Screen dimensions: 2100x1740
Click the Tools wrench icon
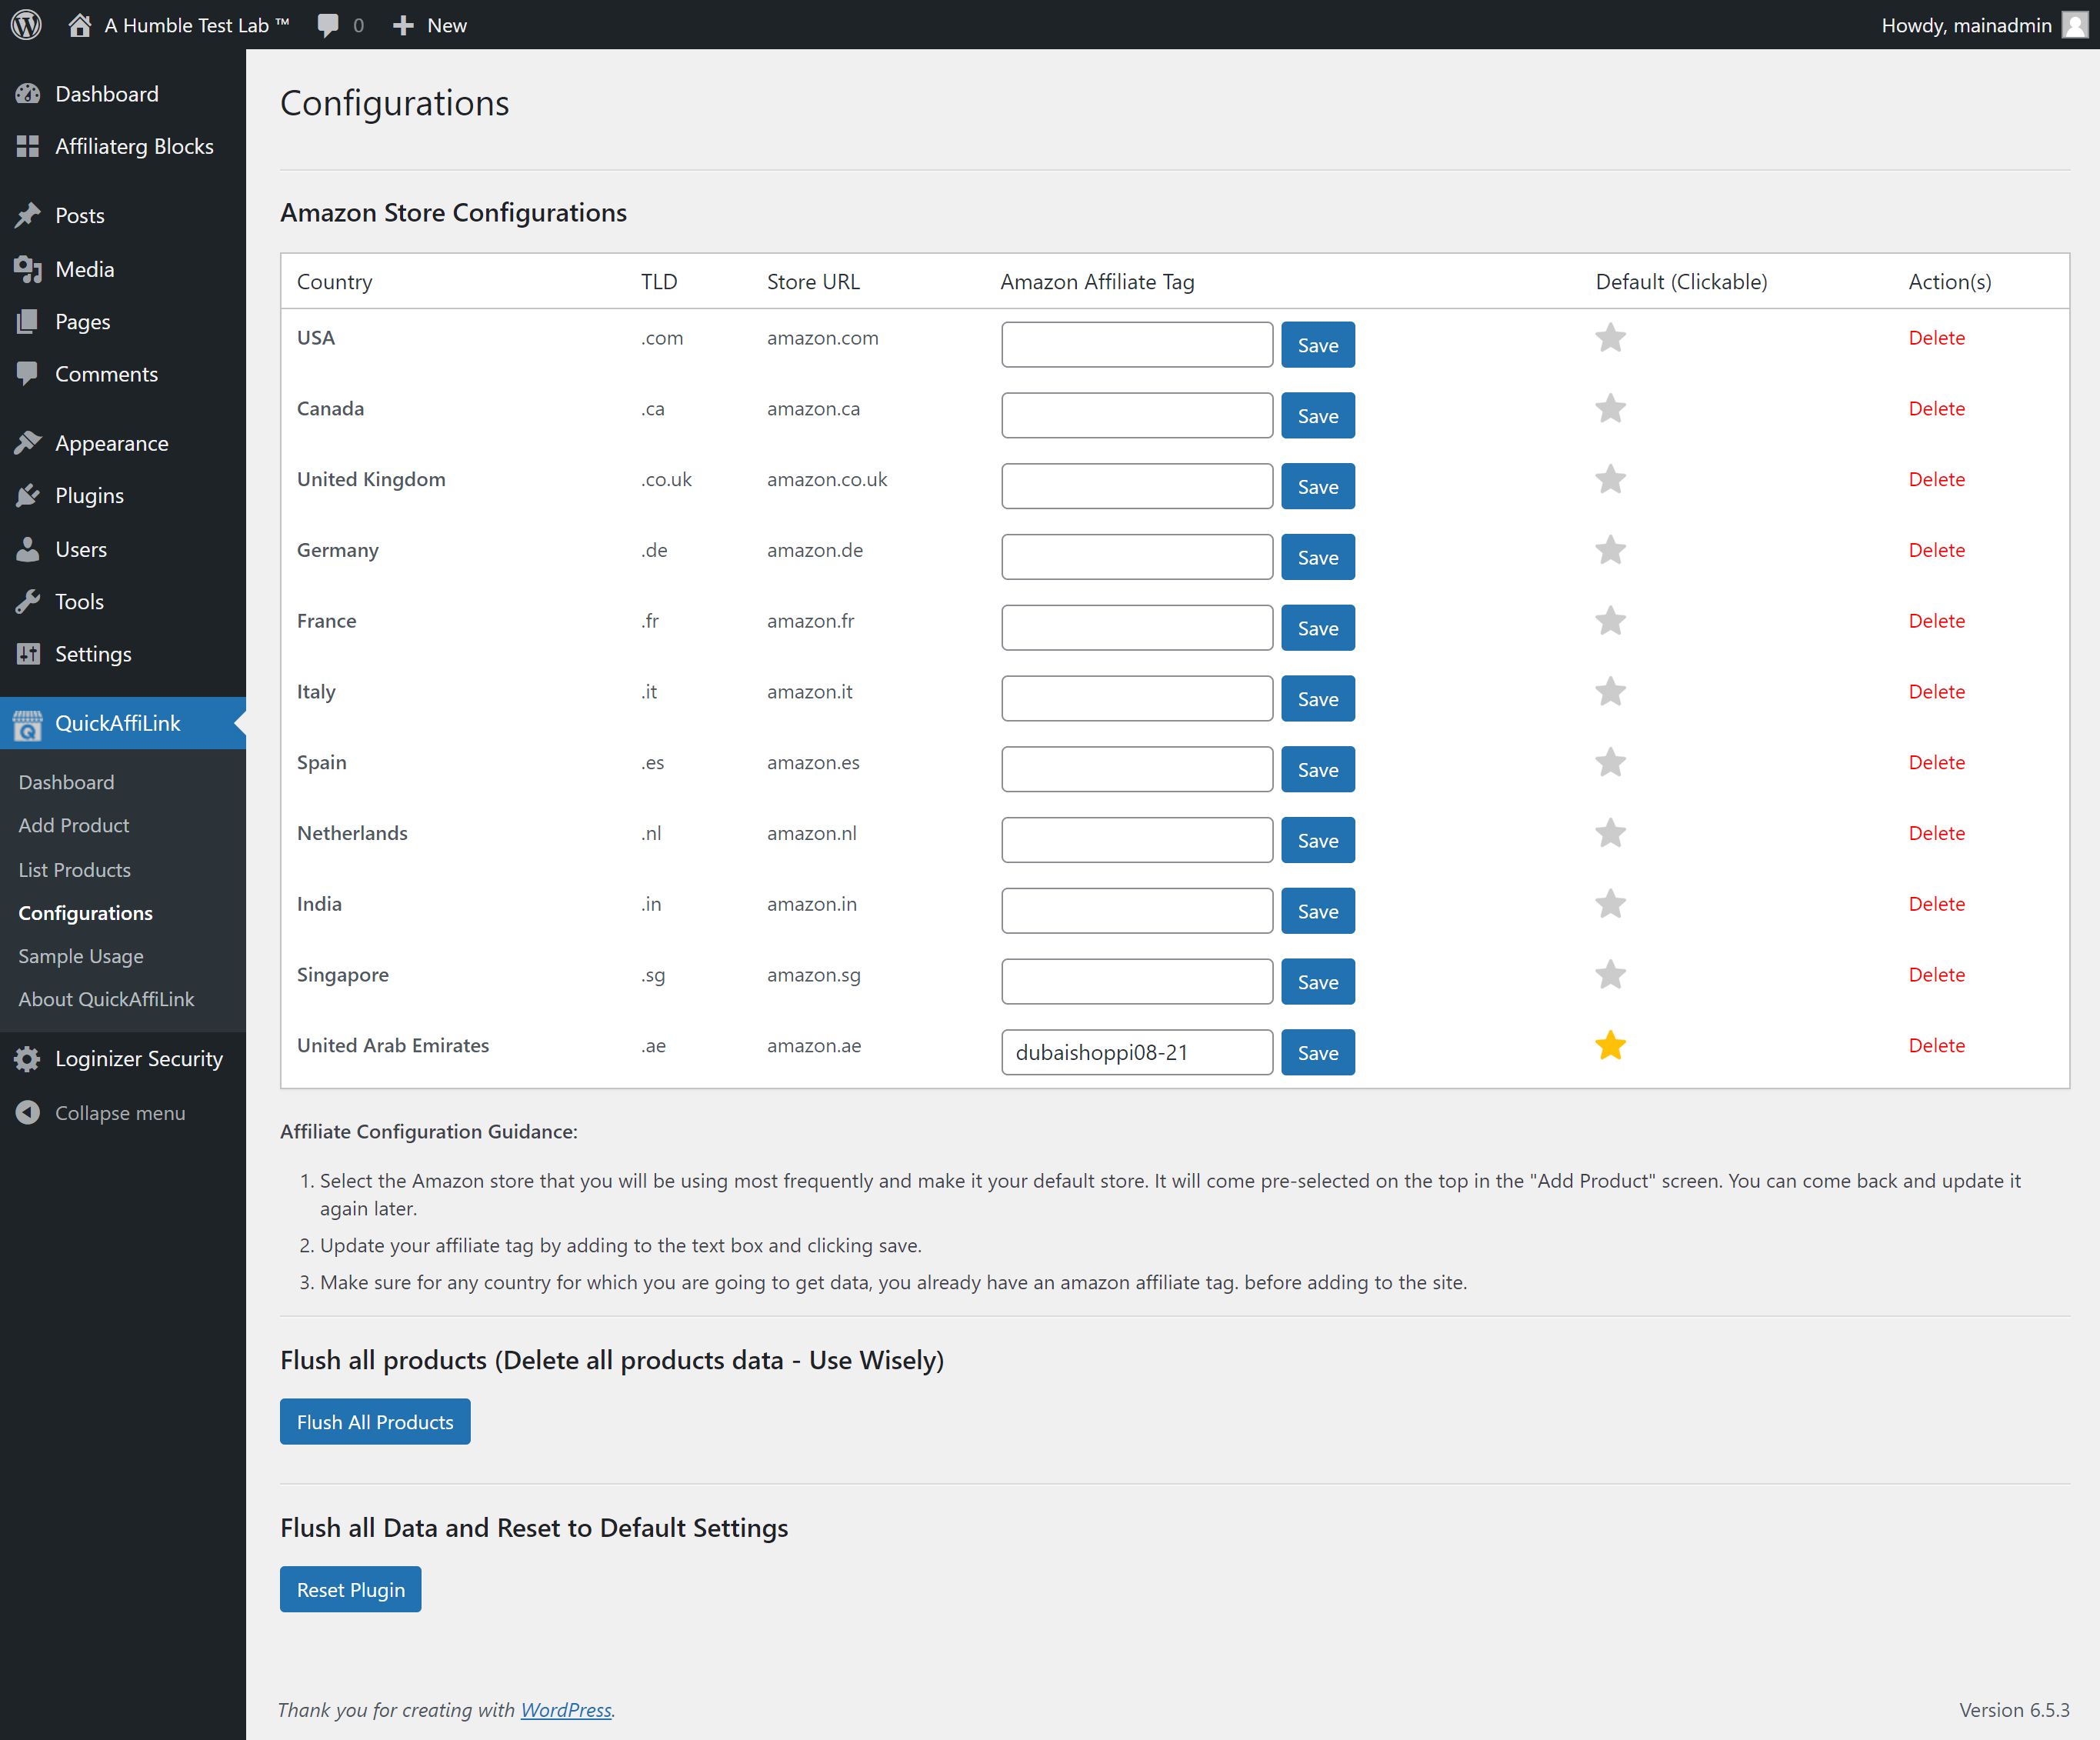(x=28, y=601)
